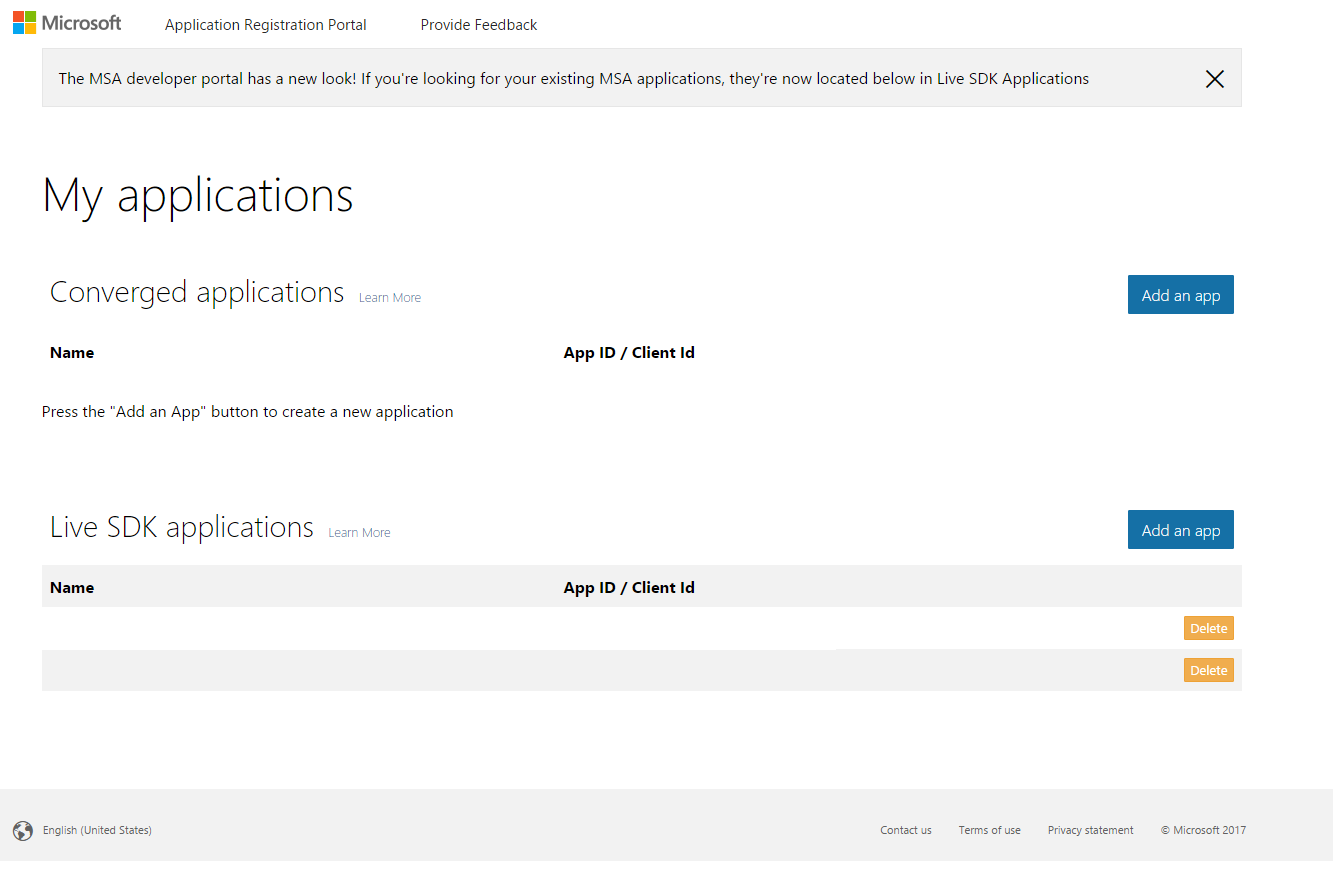Viewport: 1333px width, 890px height.
Task: Dismiss the MSA developer portal notification banner
Action: (x=1214, y=79)
